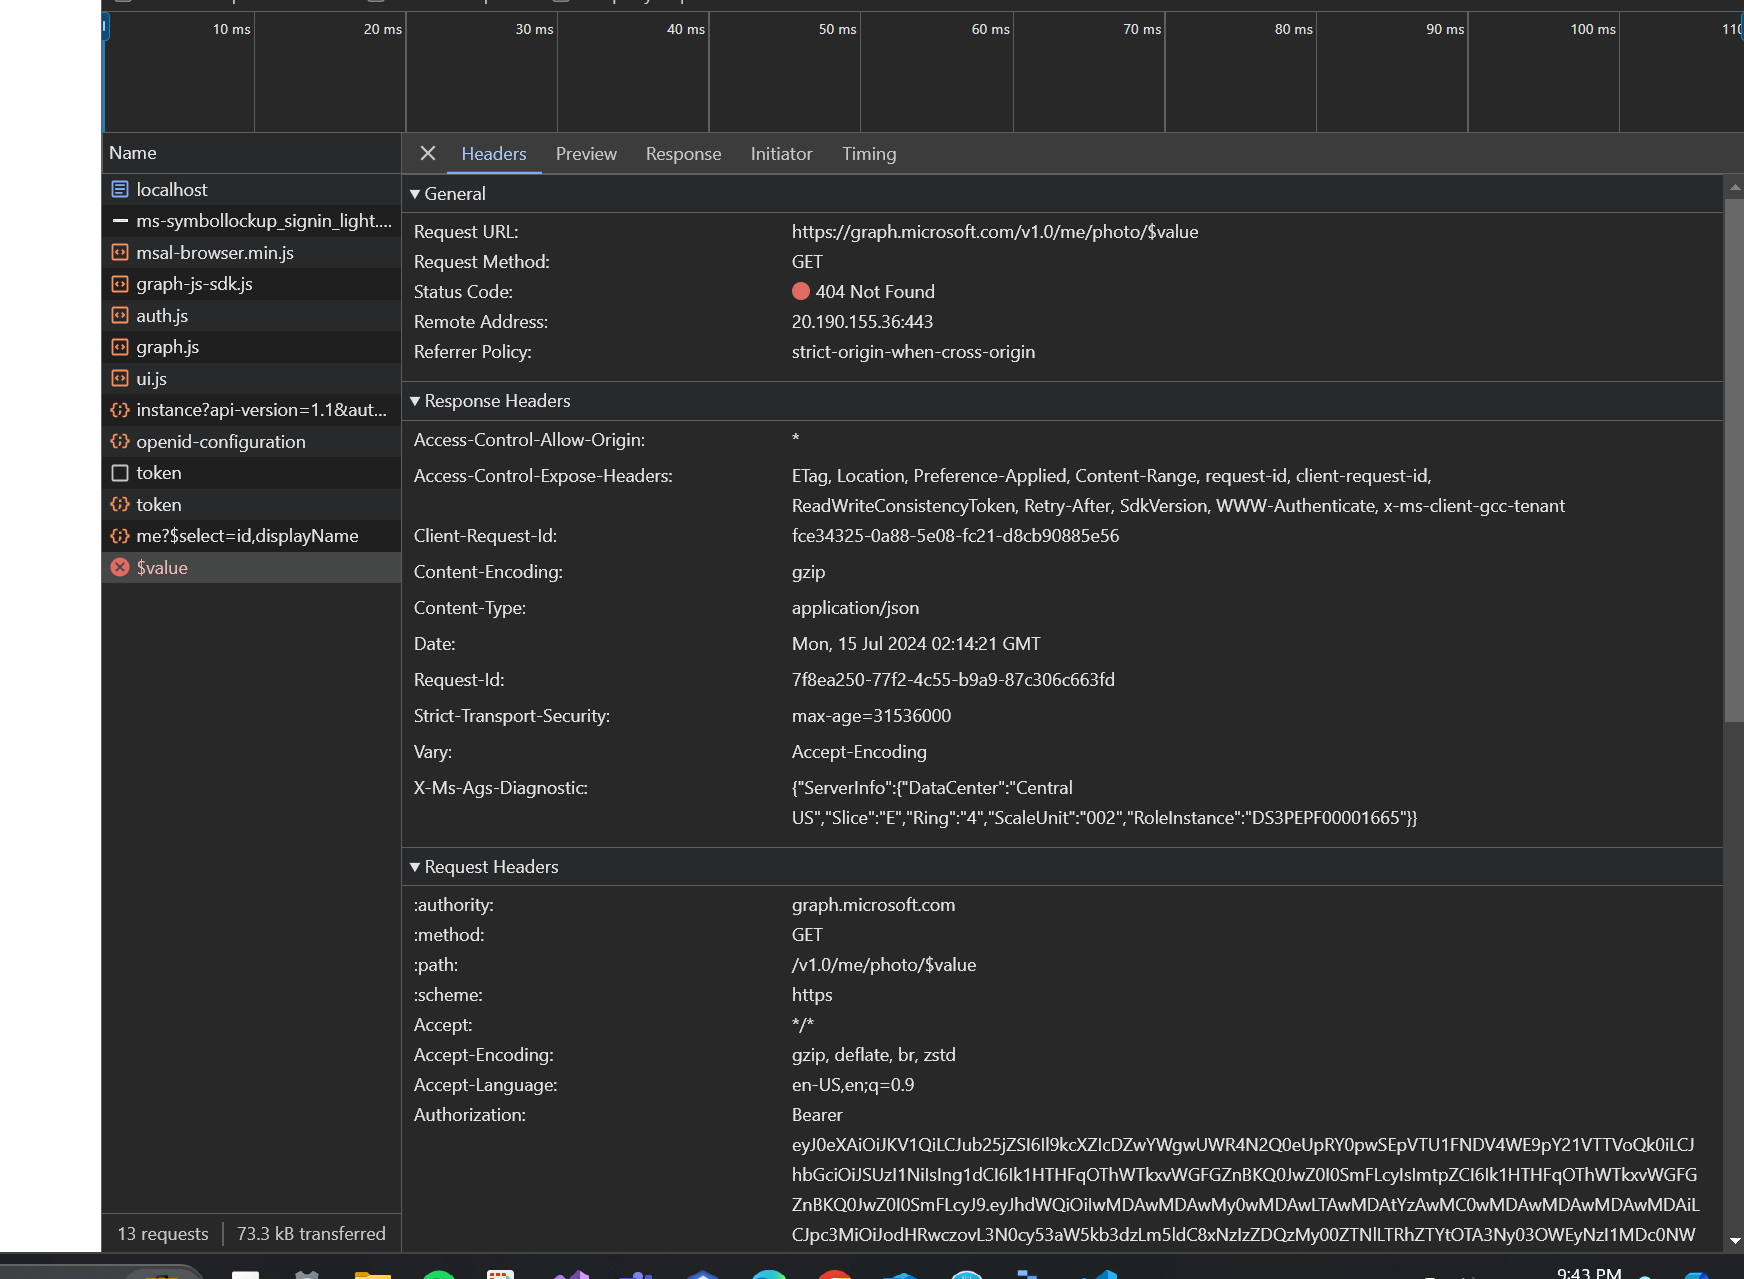Select the ui.js script request
The height and width of the screenshot is (1279, 1744).
click(x=251, y=379)
